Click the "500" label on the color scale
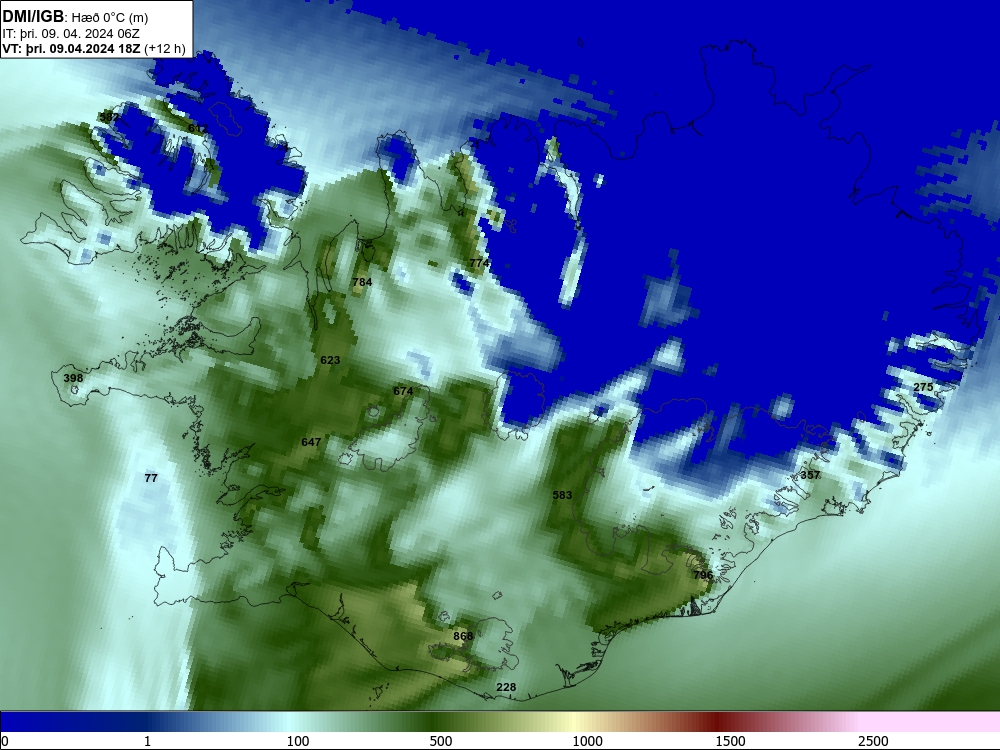 pos(441,741)
